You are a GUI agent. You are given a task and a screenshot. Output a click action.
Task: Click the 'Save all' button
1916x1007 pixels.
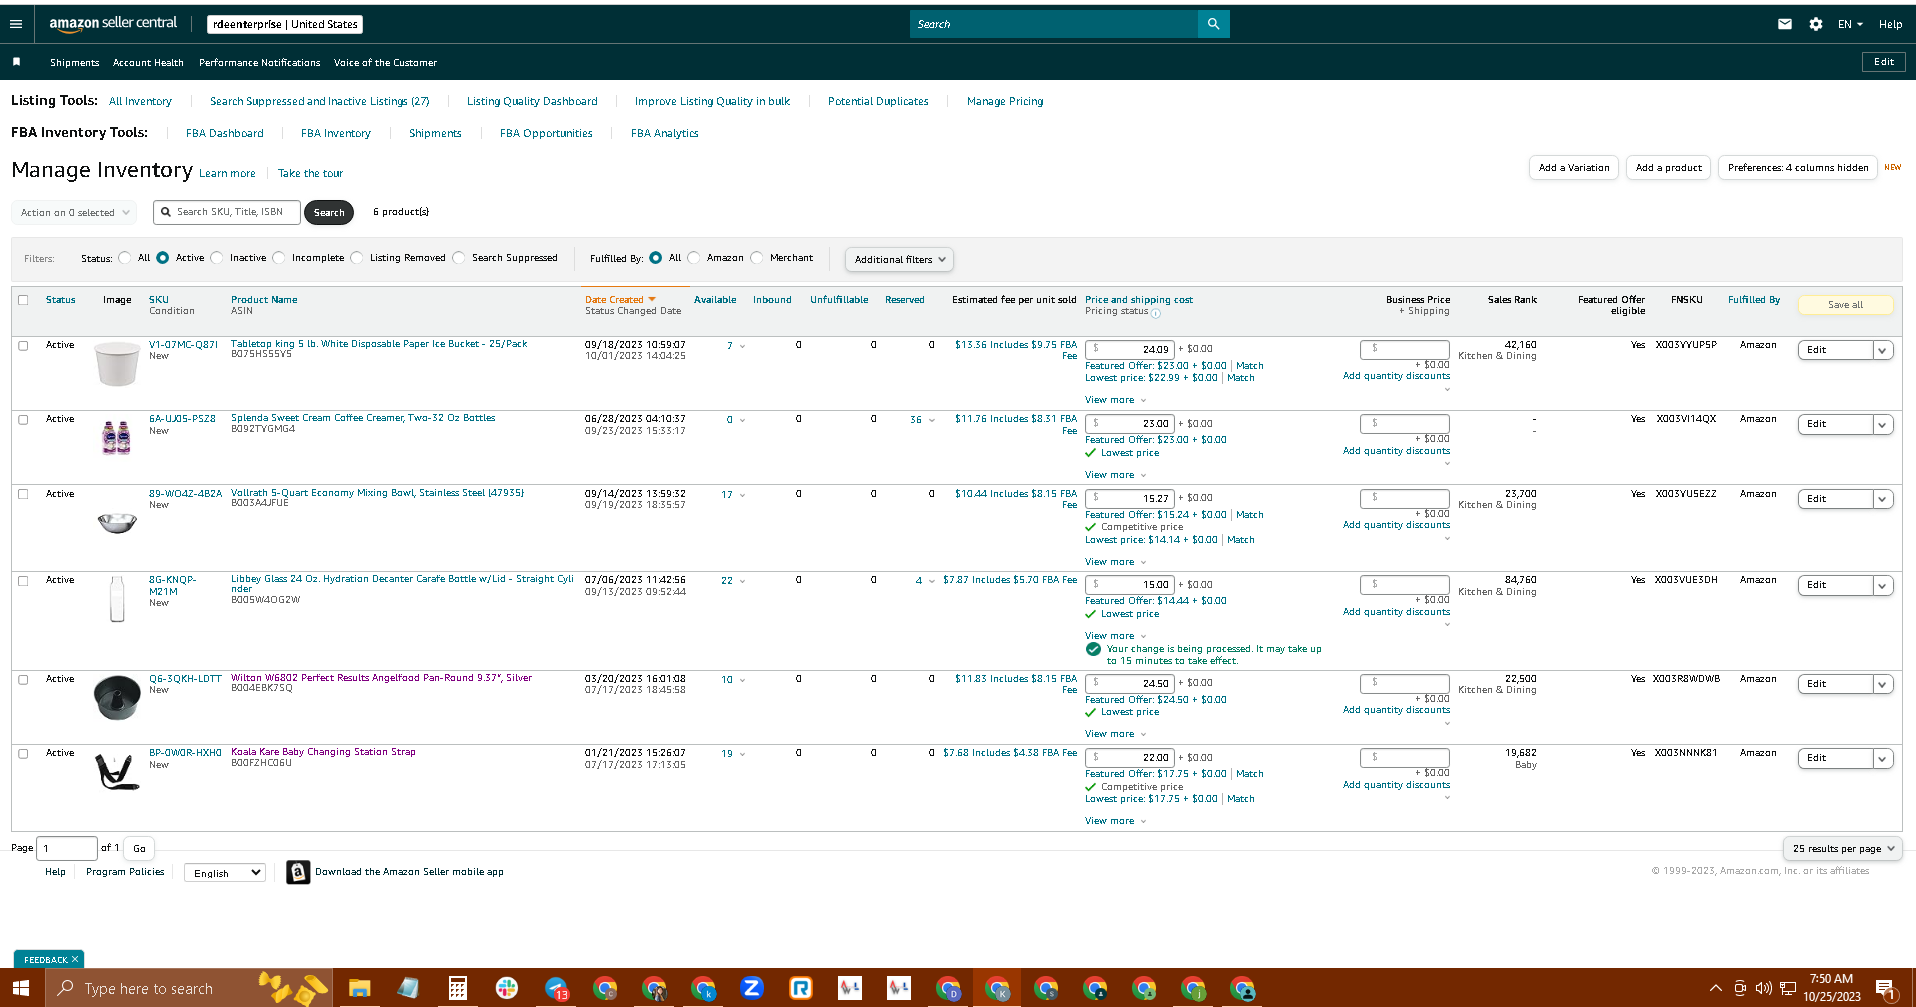1845,305
